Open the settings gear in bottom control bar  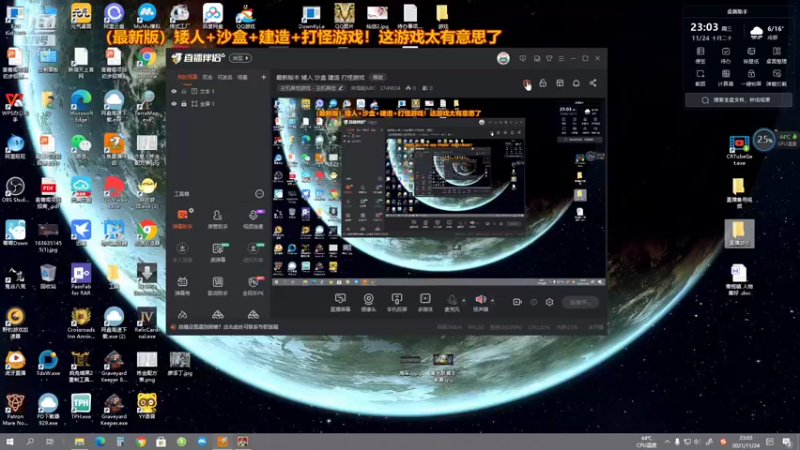(x=549, y=302)
